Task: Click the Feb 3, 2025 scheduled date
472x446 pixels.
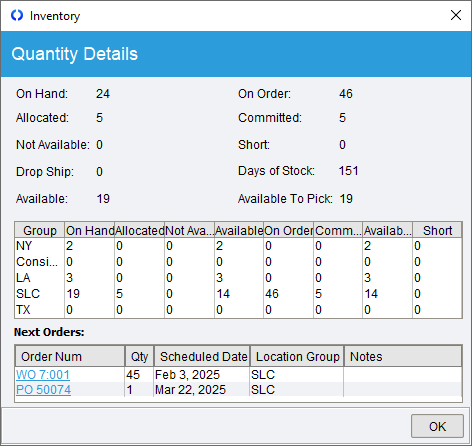Action: pyautogui.click(x=187, y=375)
